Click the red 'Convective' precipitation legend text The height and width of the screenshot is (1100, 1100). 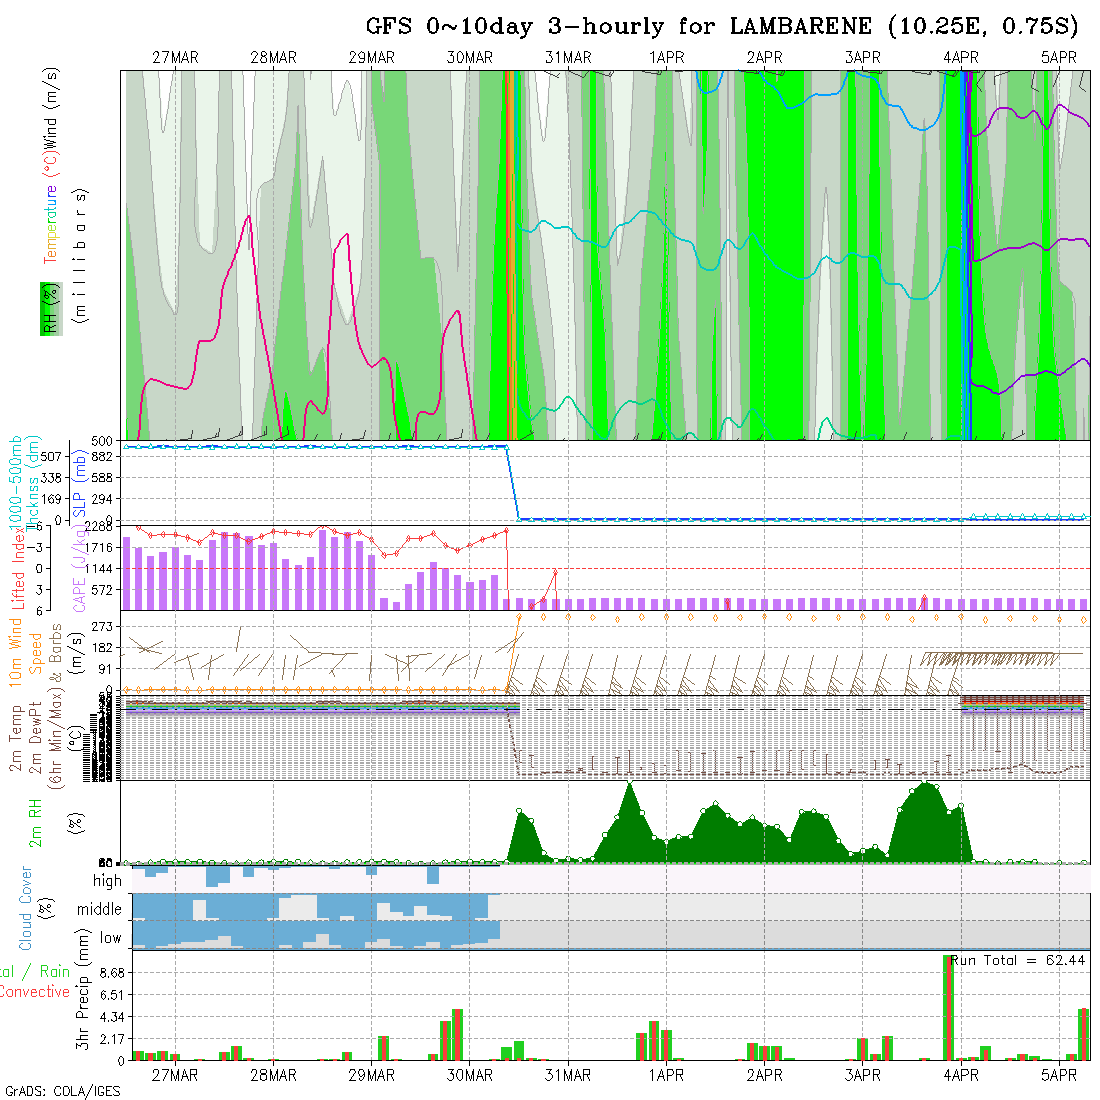(35, 992)
